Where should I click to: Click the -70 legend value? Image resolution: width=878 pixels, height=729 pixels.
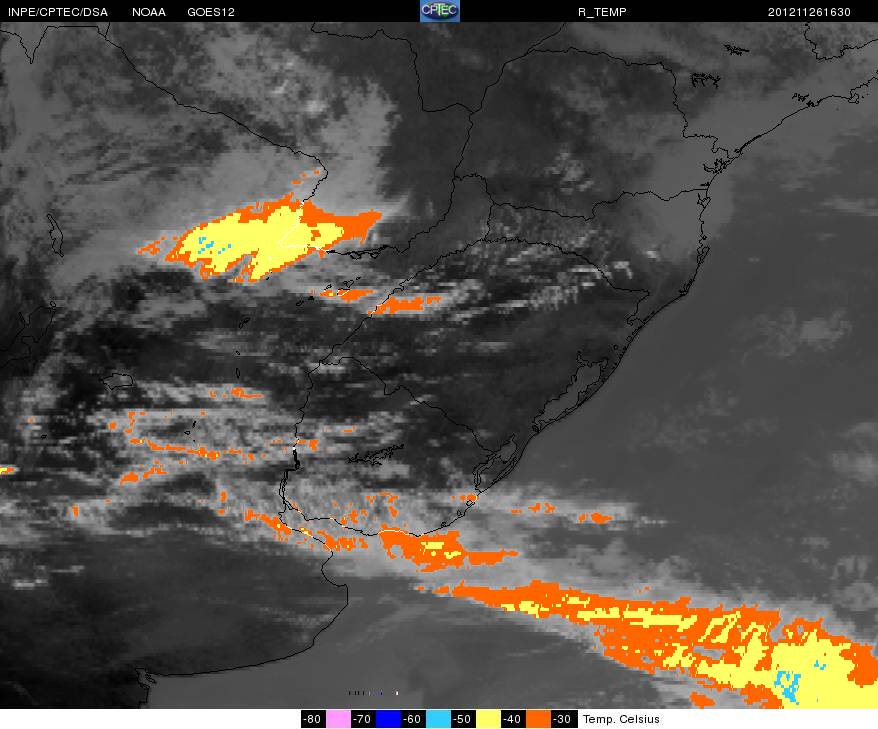click(363, 719)
